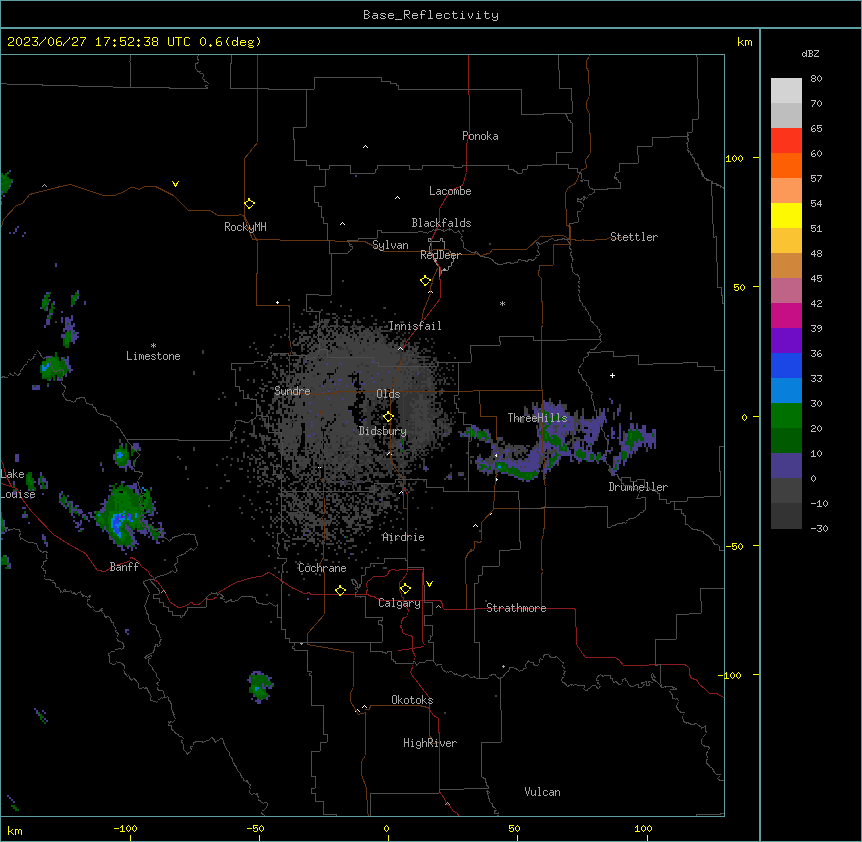Click the orange 60-57 dBZ legend swatch

point(786,165)
